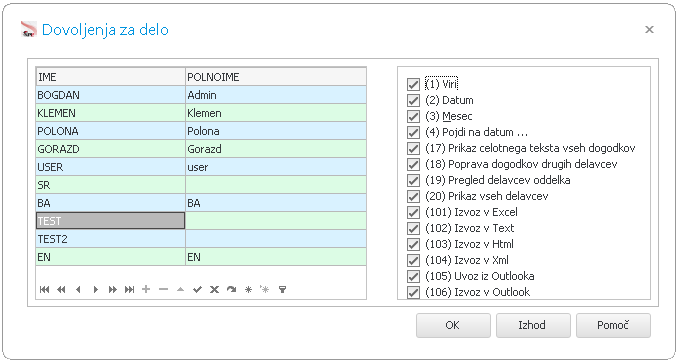The width and height of the screenshot is (678, 362).
Task: Uncheck the (2) Datum permission
Action: (413, 100)
